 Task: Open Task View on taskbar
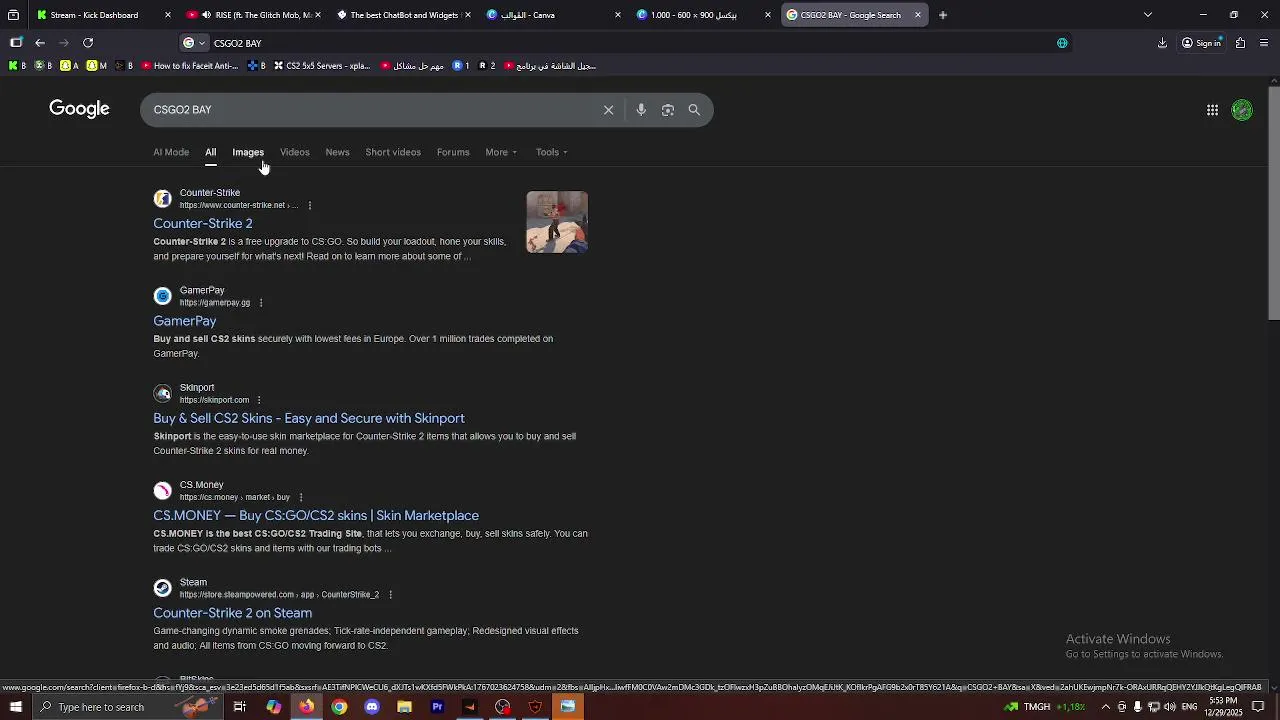[x=240, y=707]
